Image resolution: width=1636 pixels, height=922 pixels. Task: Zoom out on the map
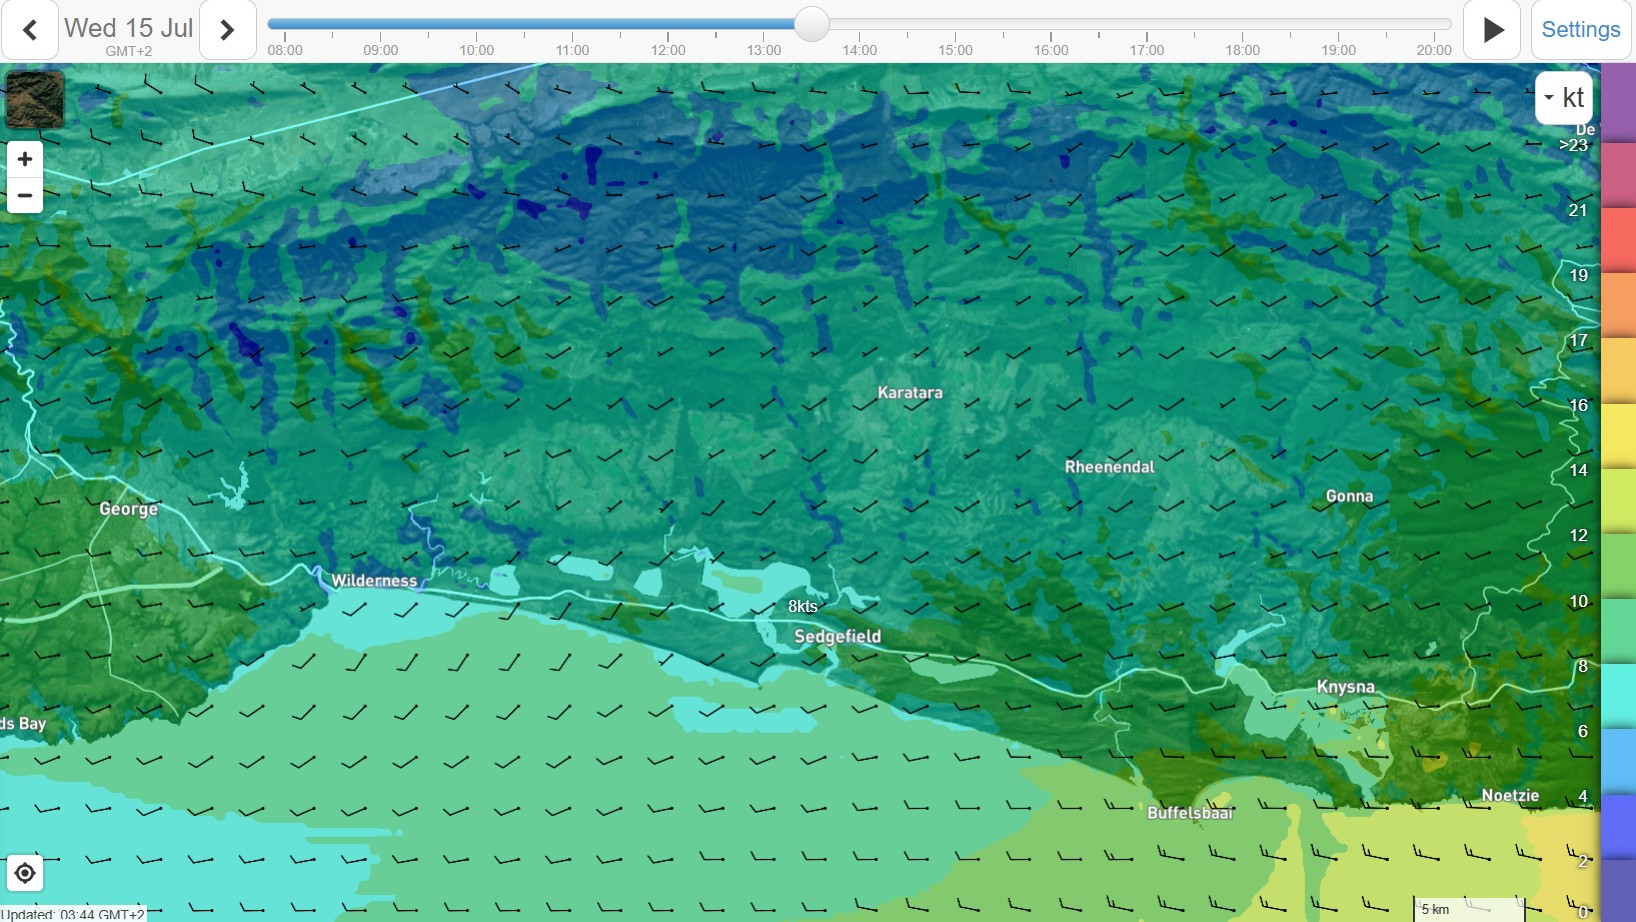(x=25, y=195)
